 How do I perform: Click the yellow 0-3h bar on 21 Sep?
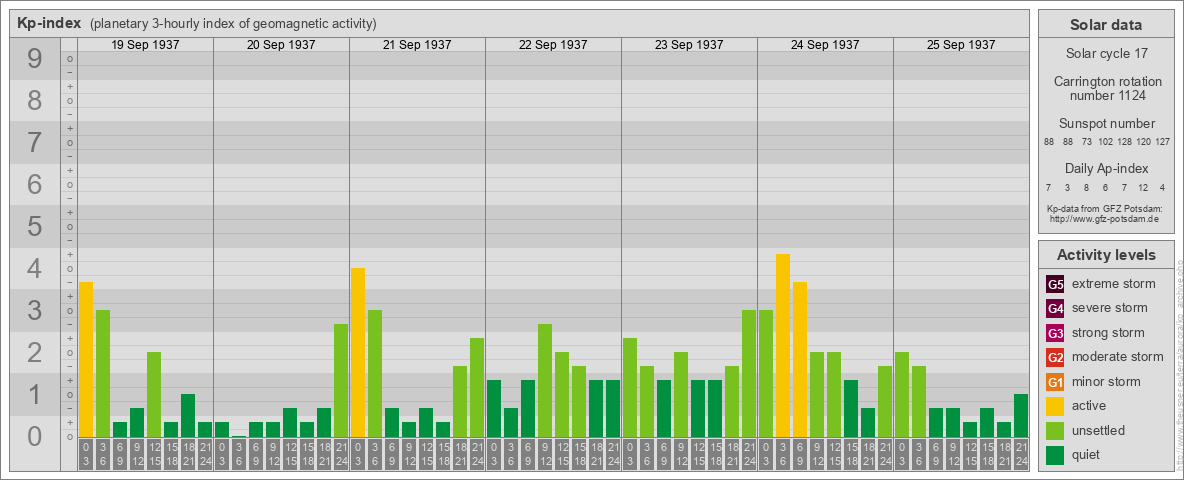coord(358,352)
